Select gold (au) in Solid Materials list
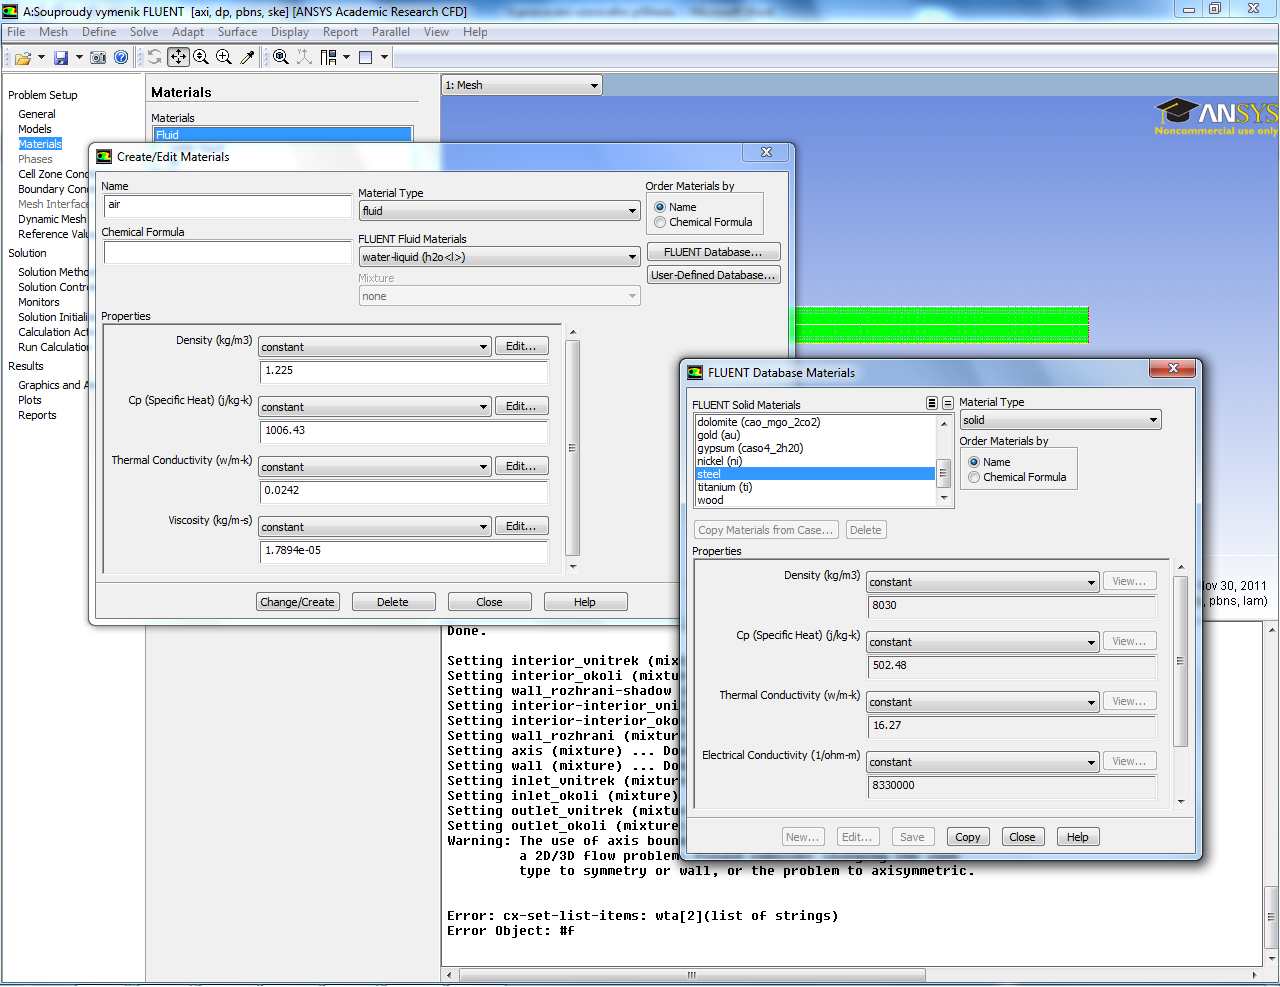1280x987 pixels. tap(815, 435)
